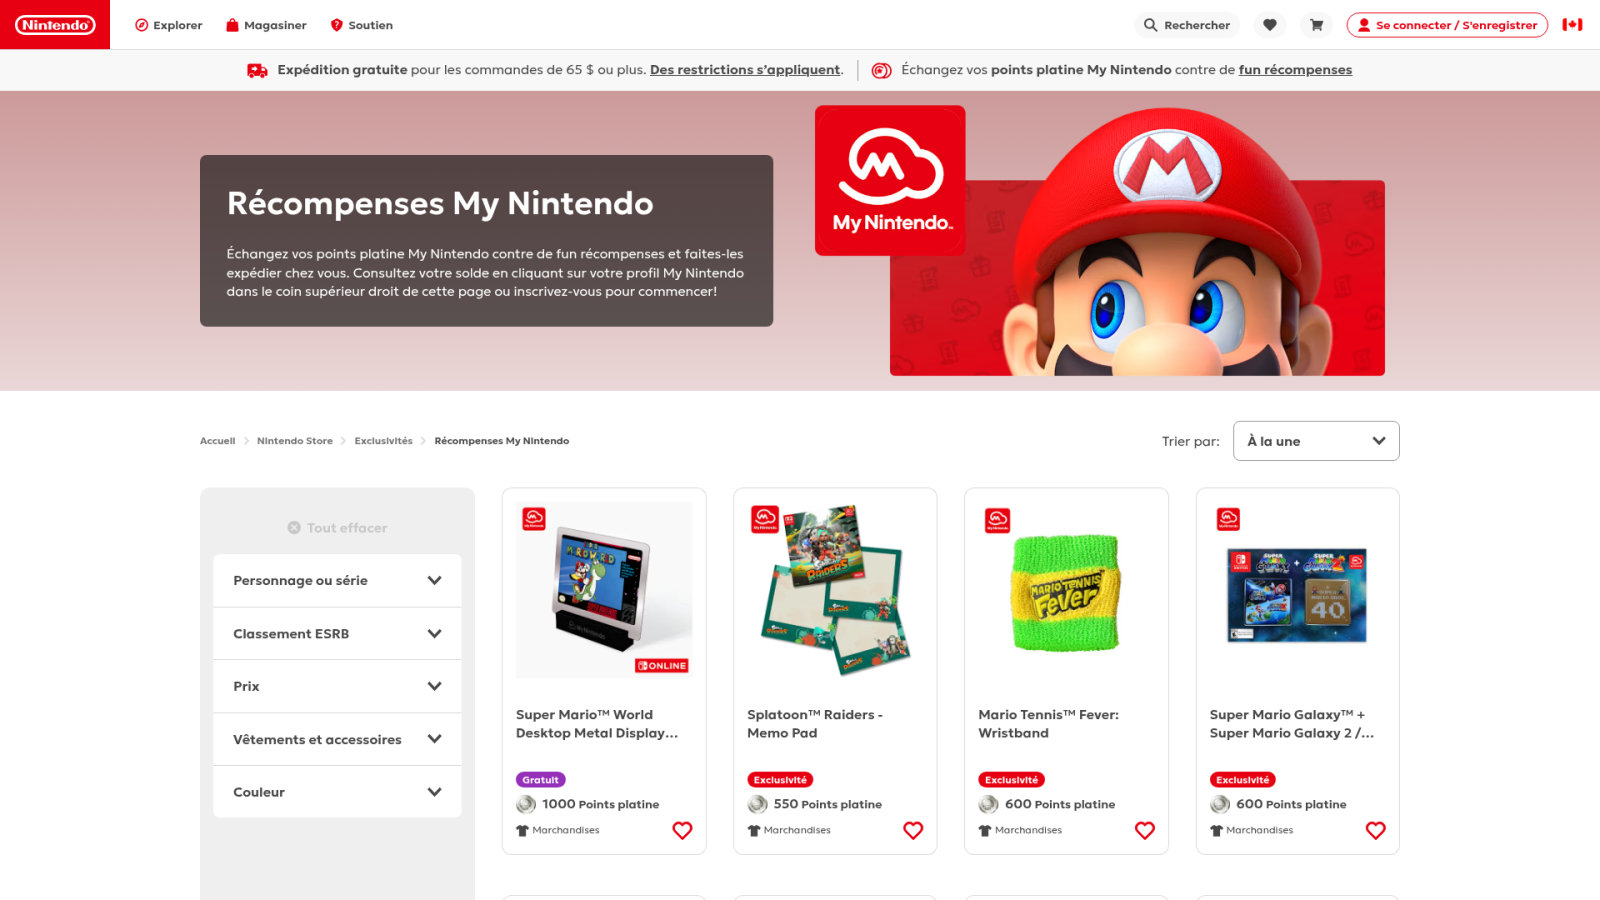Screen dimensions: 1600x900
Task: Click the Rechercher search icon
Action: 1151,25
